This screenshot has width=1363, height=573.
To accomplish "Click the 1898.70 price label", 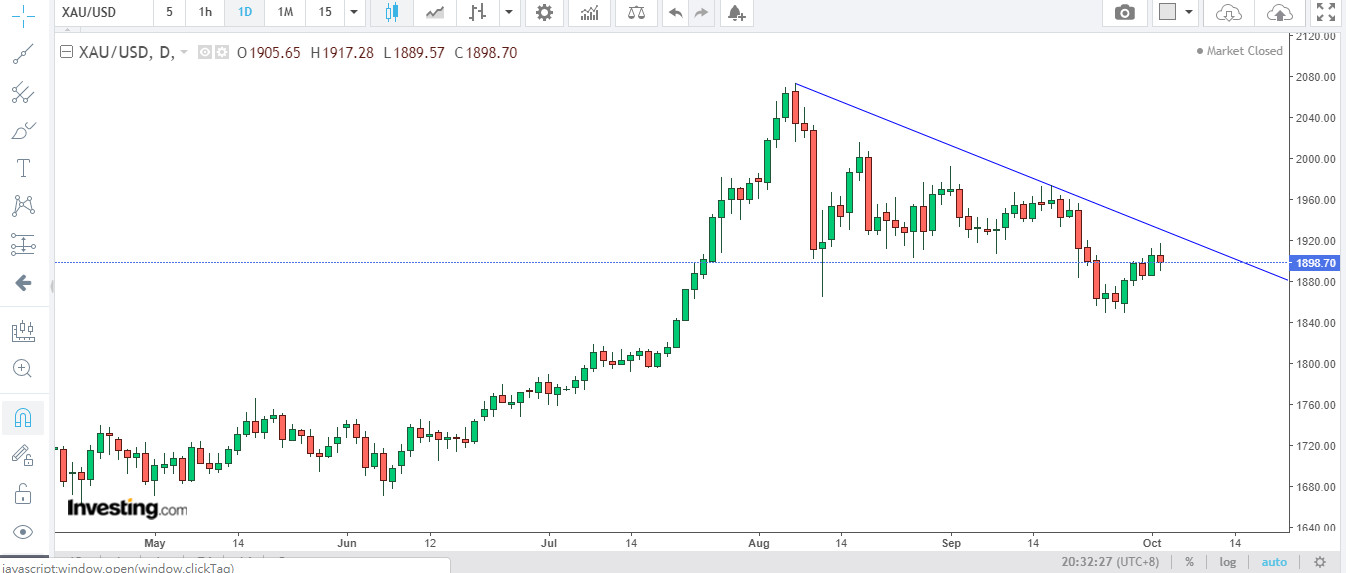I will 1315,263.
